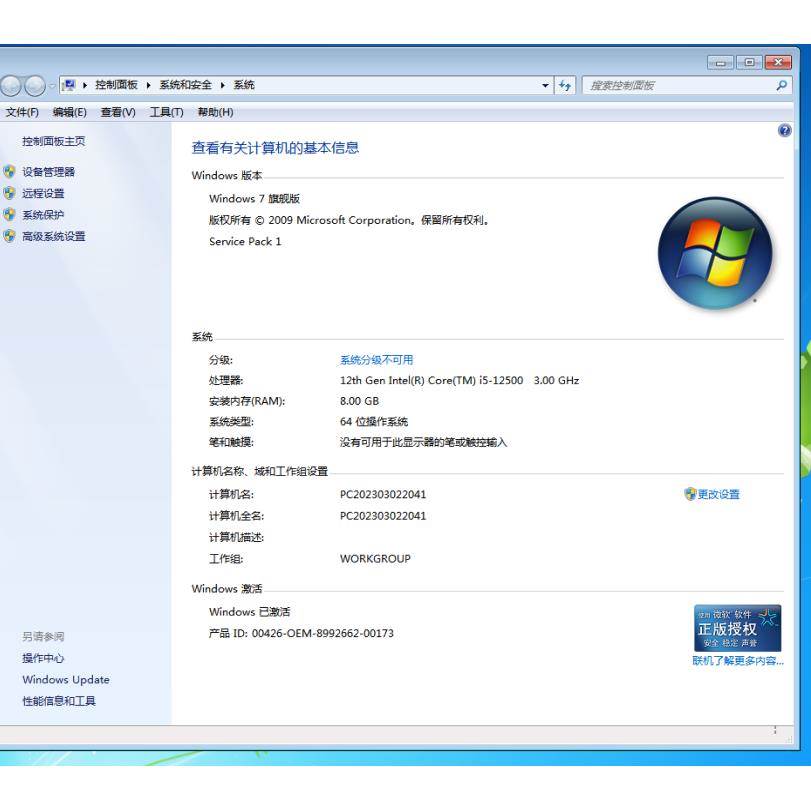Click the value after 计算机名:
This screenshot has height=811, width=811.
(x=383, y=494)
